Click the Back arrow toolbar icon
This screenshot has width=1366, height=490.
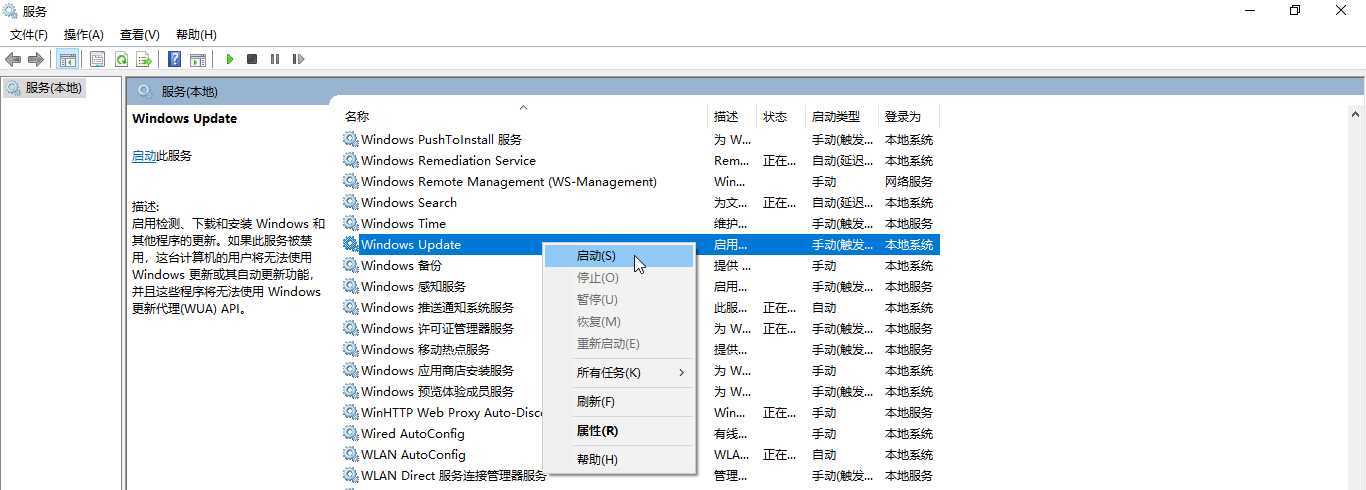tap(13, 59)
